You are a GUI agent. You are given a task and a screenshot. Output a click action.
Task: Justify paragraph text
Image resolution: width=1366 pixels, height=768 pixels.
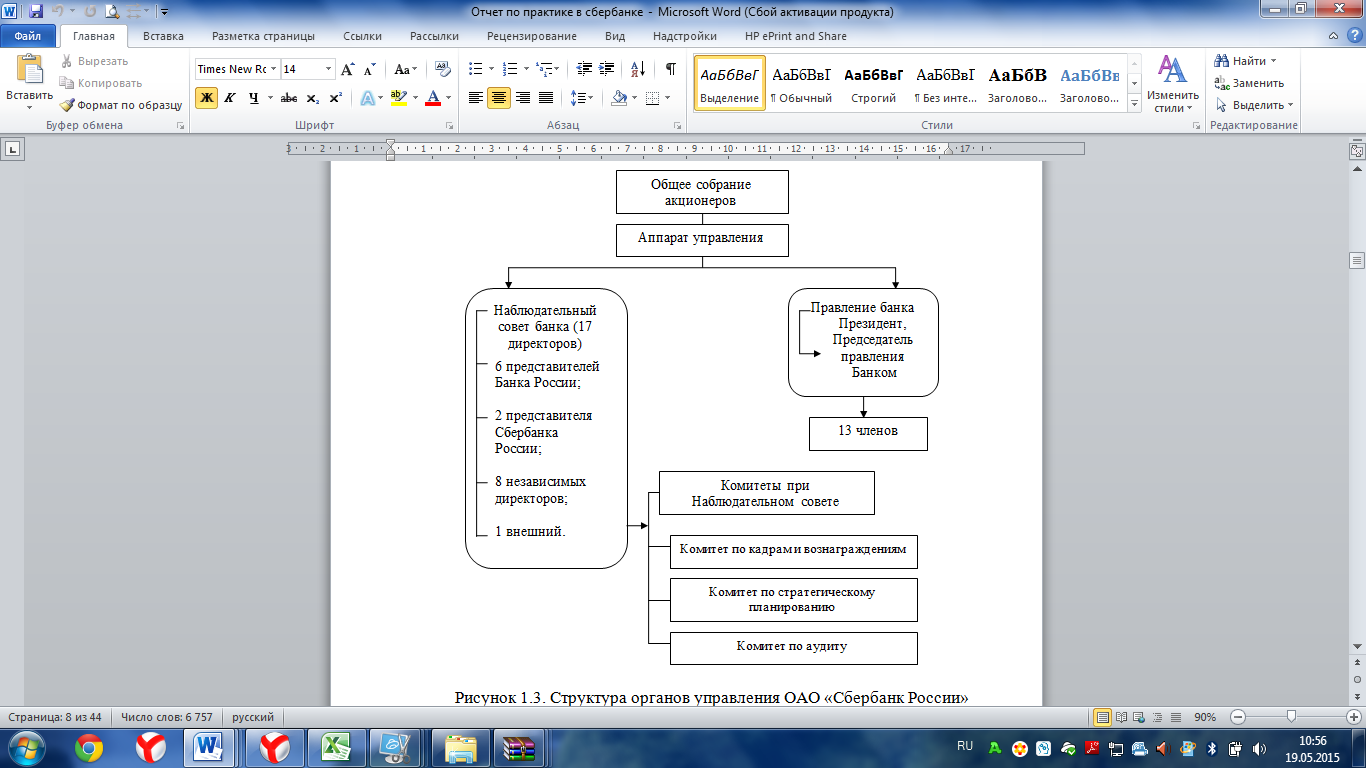pos(546,98)
